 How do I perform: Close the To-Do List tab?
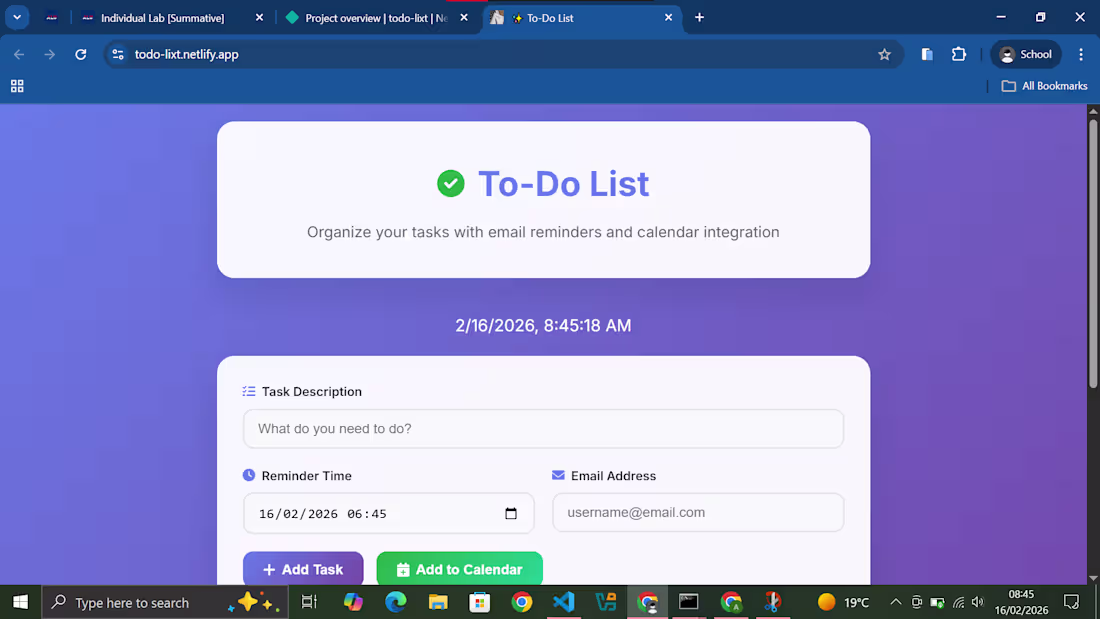669,18
